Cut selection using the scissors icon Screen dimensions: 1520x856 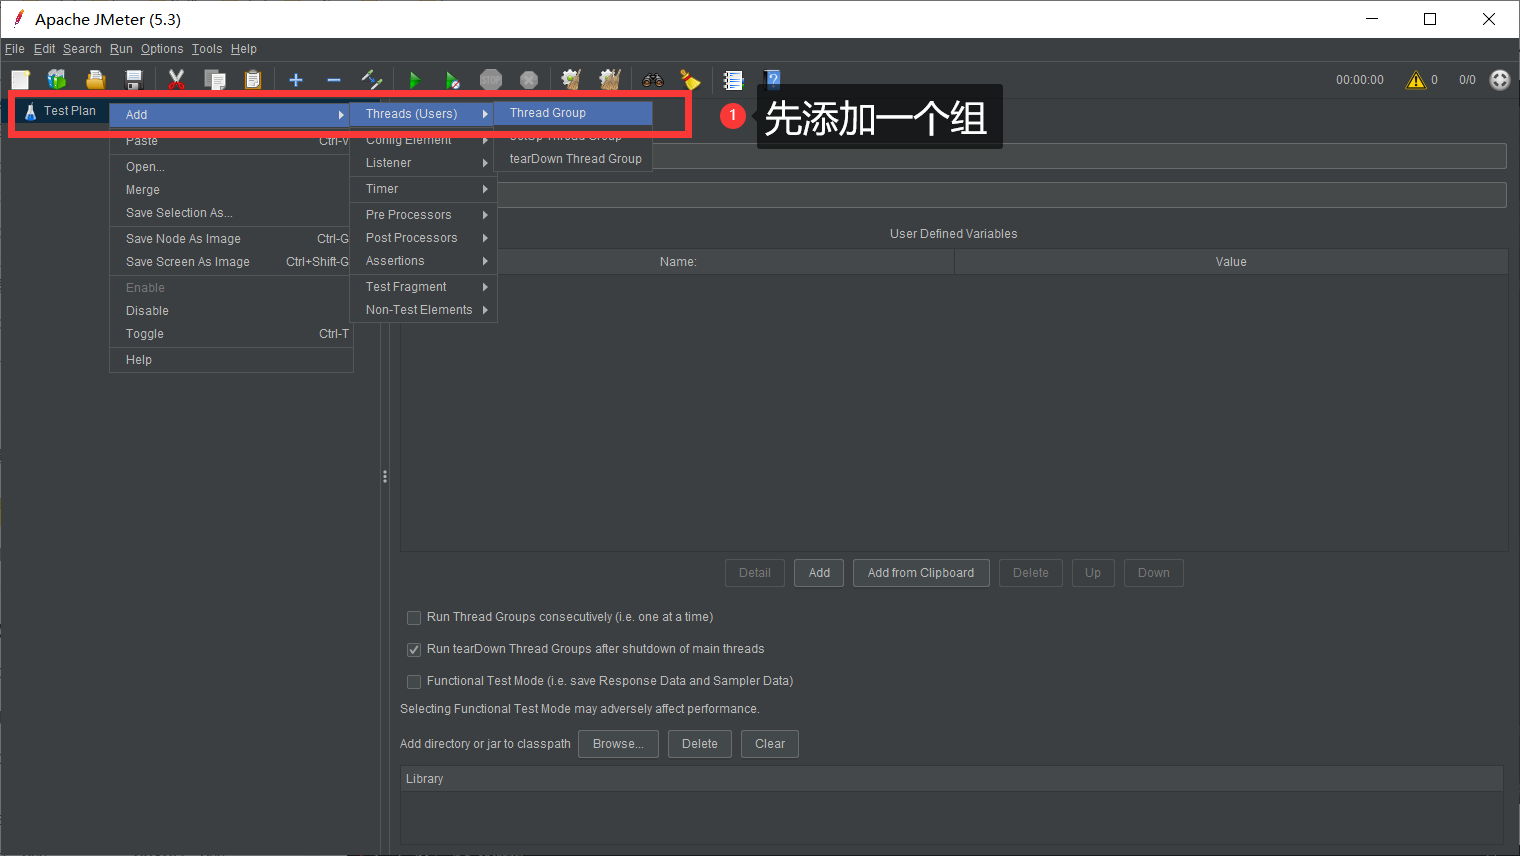[177, 80]
